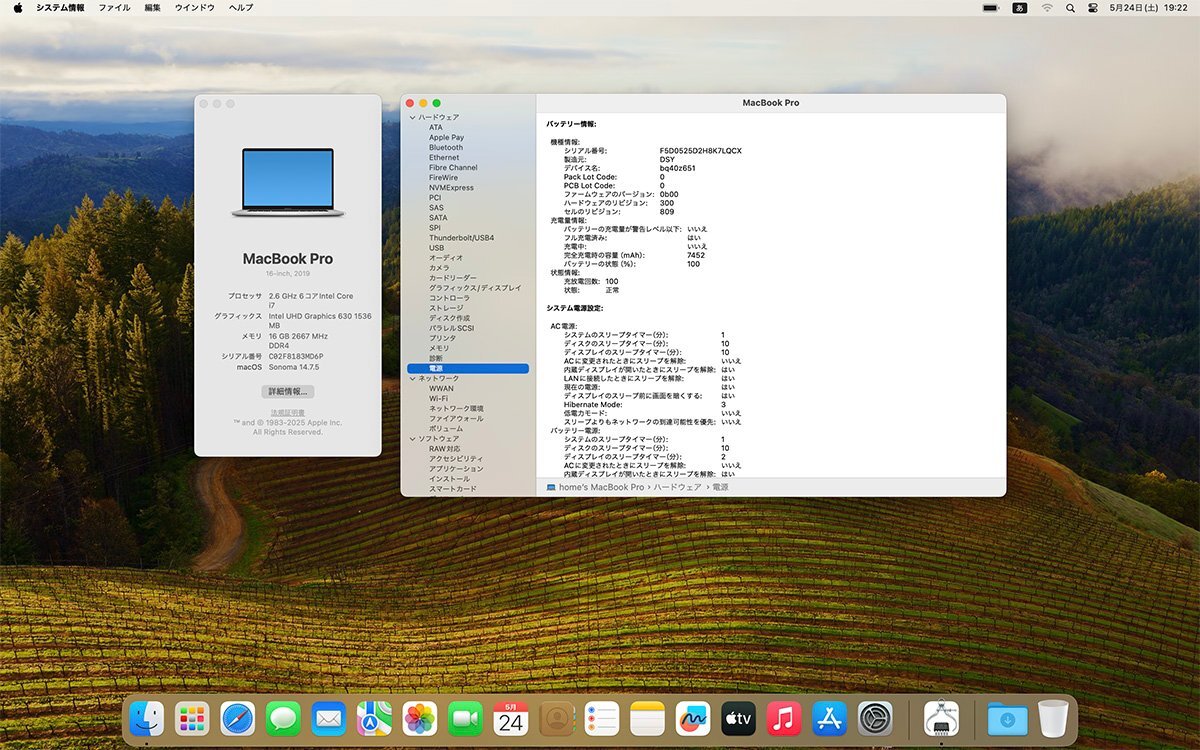
Task: Open the 編集 menu
Action: coord(152,7)
